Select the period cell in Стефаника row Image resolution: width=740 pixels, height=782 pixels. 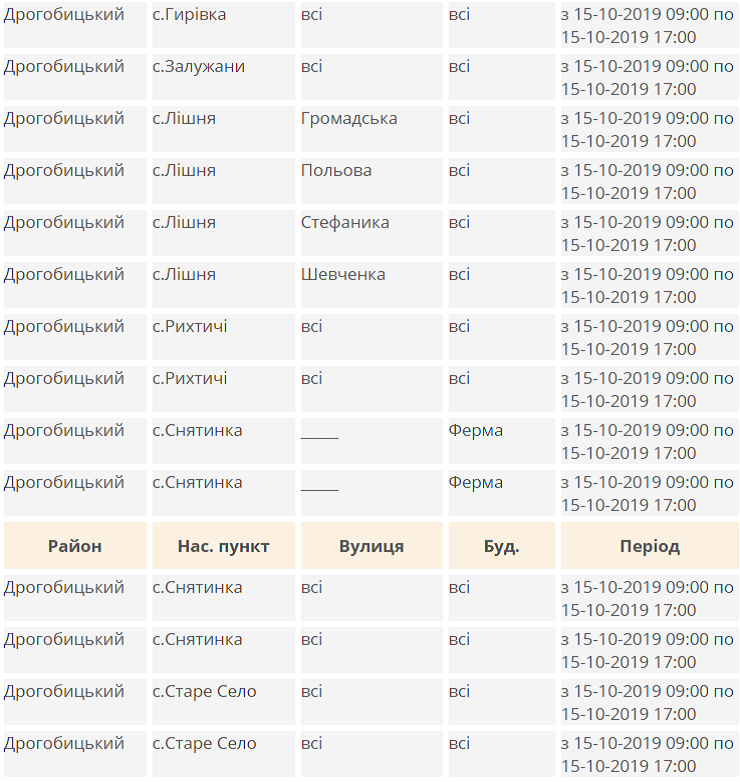(x=648, y=234)
